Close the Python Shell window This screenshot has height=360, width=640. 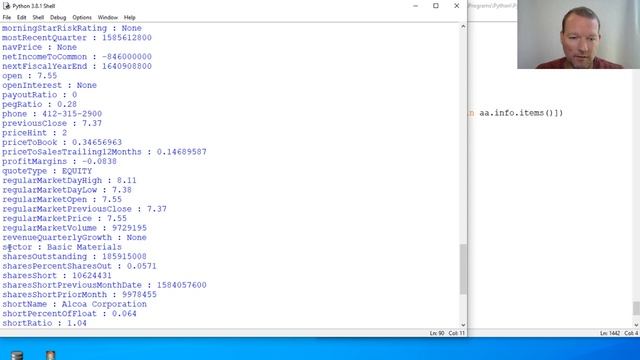pyautogui.click(x=457, y=6)
